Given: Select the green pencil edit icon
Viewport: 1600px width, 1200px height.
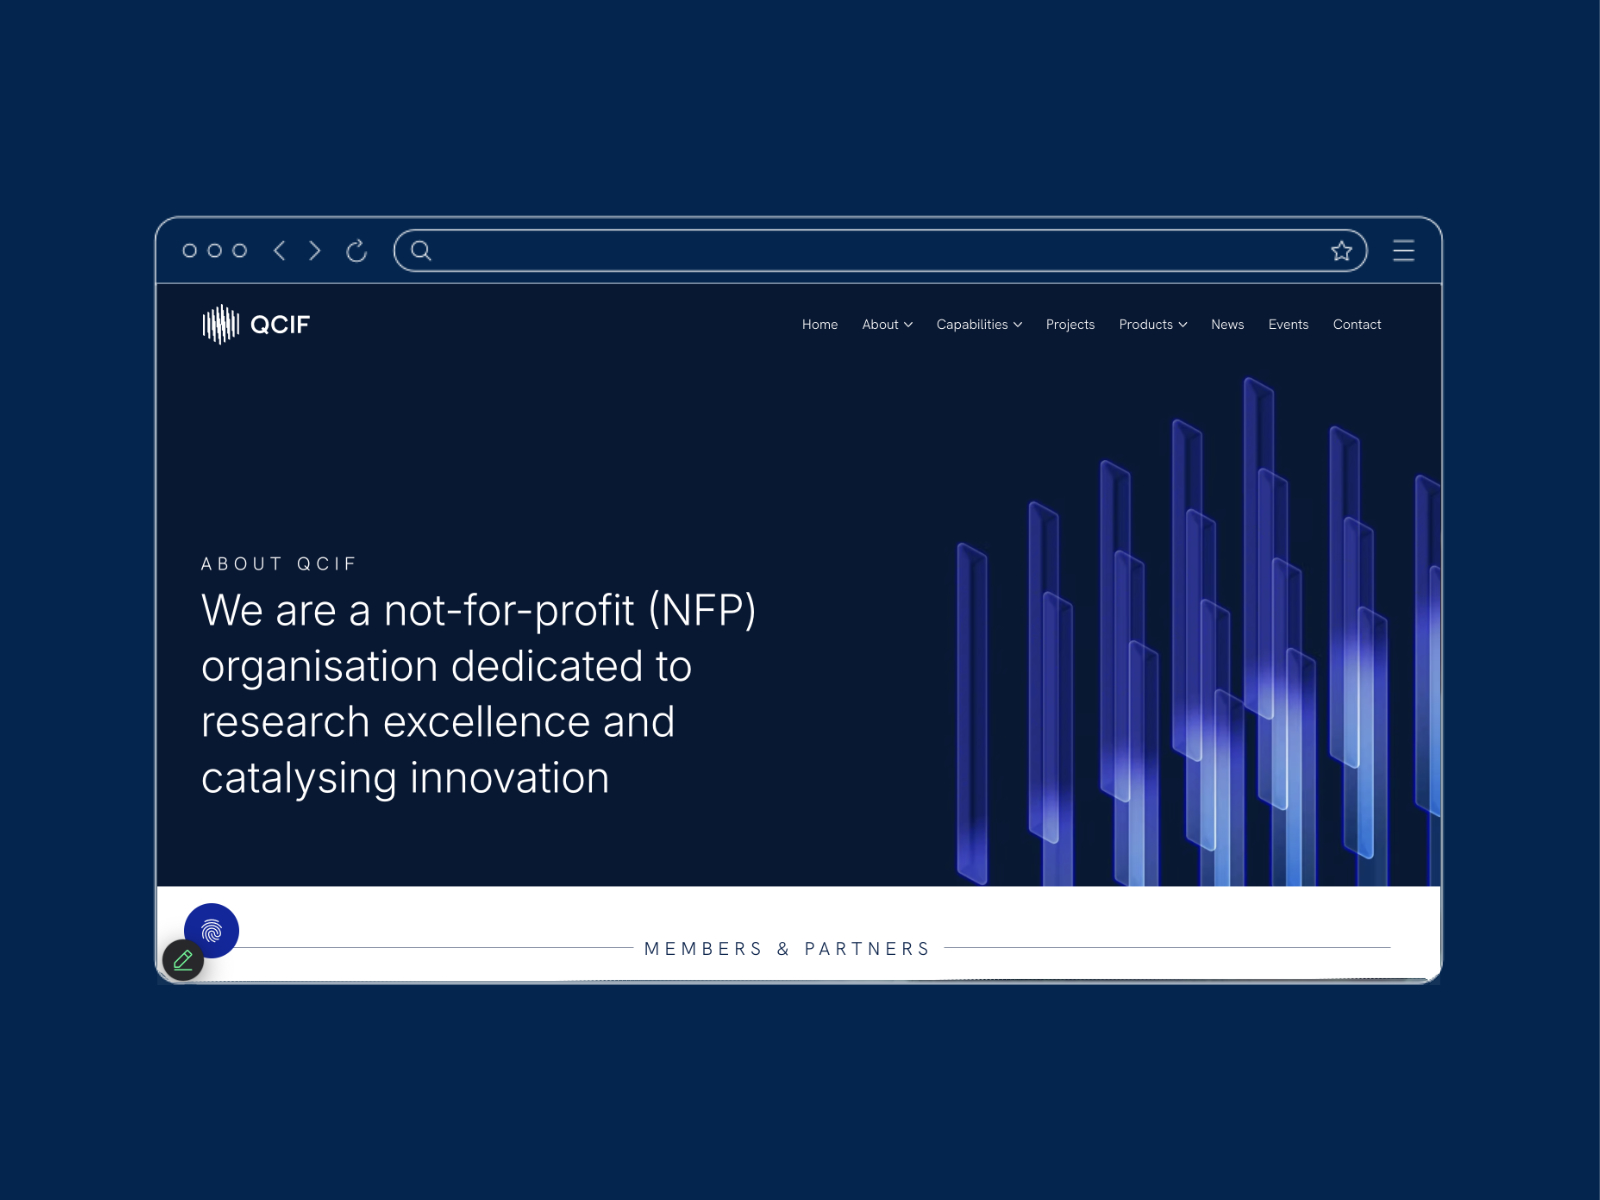Looking at the screenshot, I should [183, 962].
